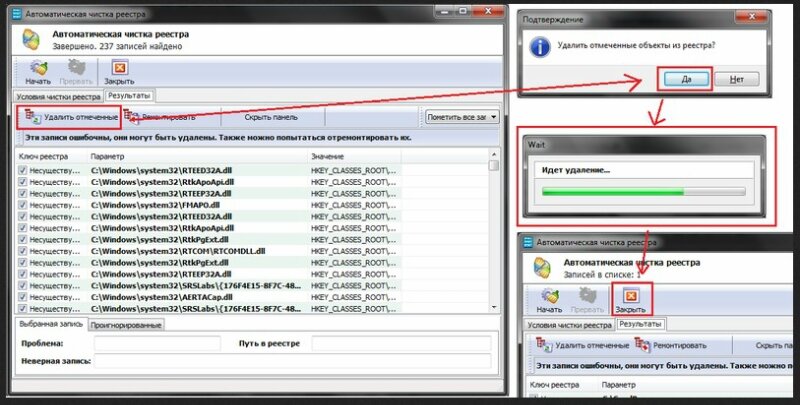Sort by Ключ реестра column in 237 записей window
Image resolution: width=800 pixels, height=405 pixels.
pos(51,156)
